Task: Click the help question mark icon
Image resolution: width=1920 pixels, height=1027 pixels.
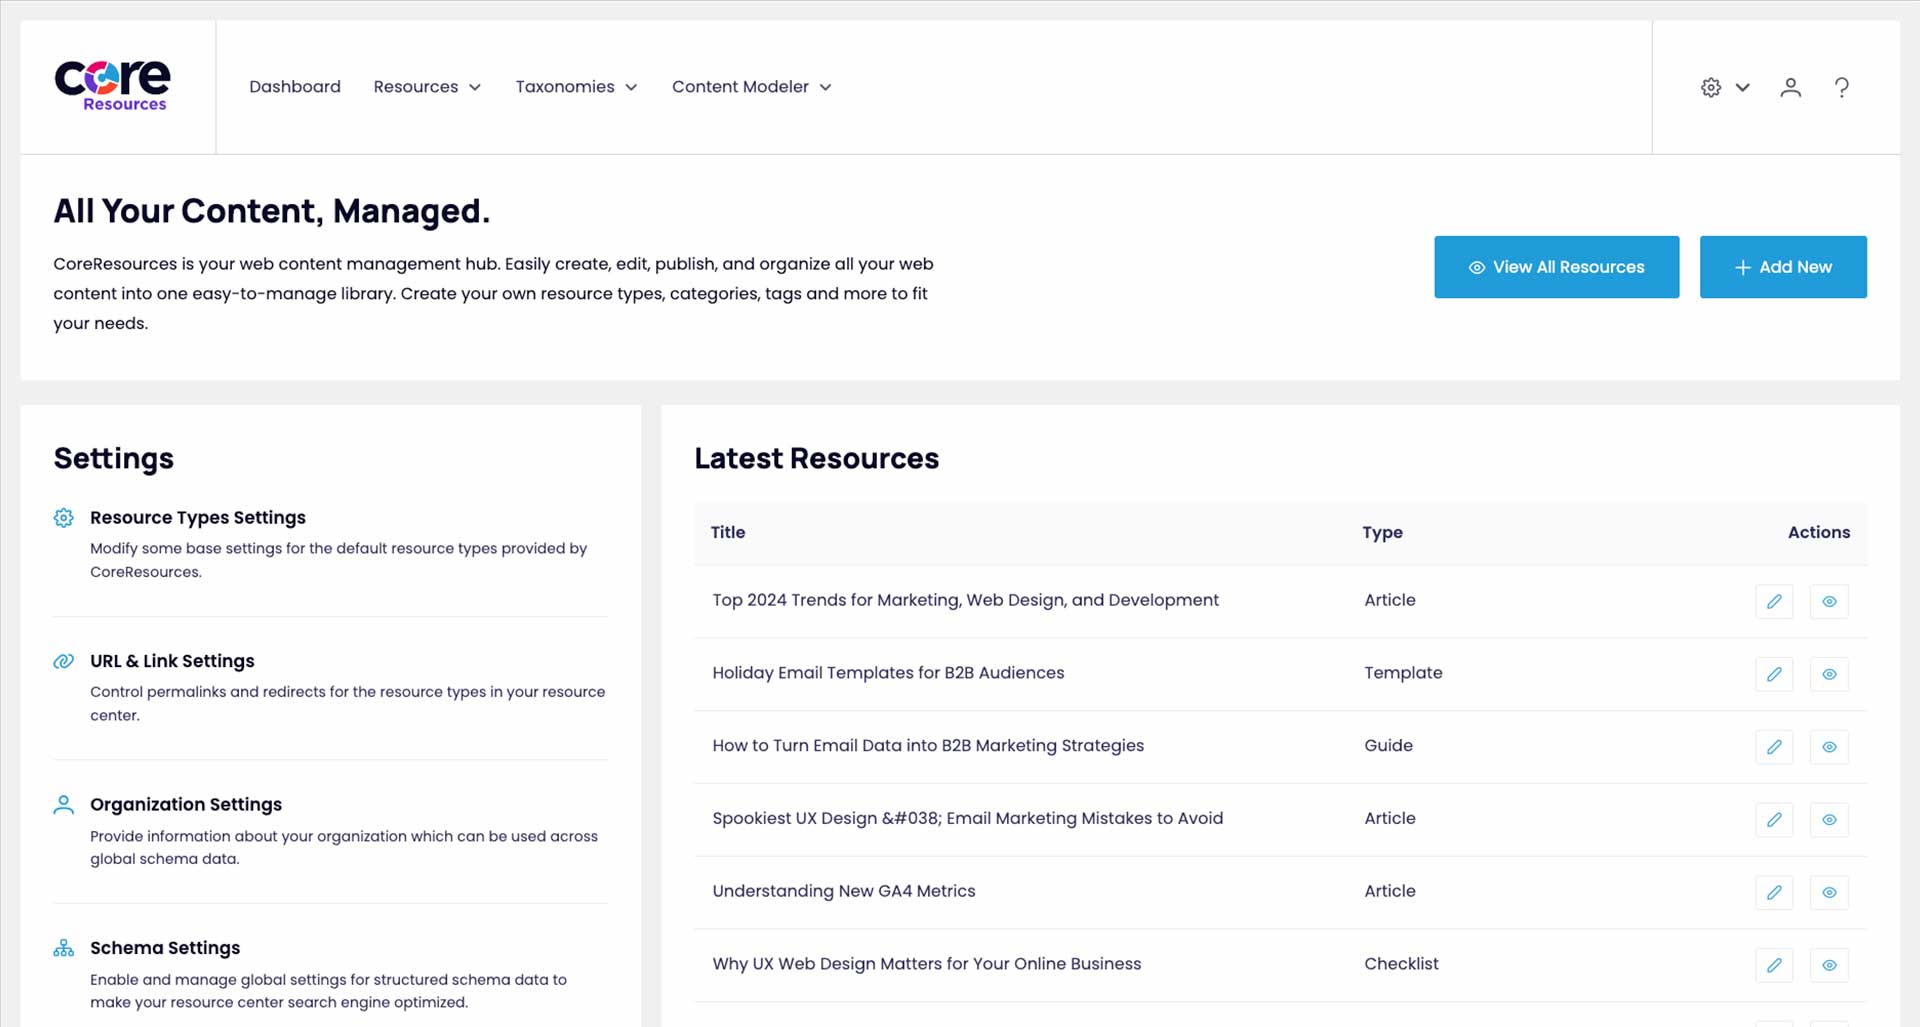Action: (1841, 87)
